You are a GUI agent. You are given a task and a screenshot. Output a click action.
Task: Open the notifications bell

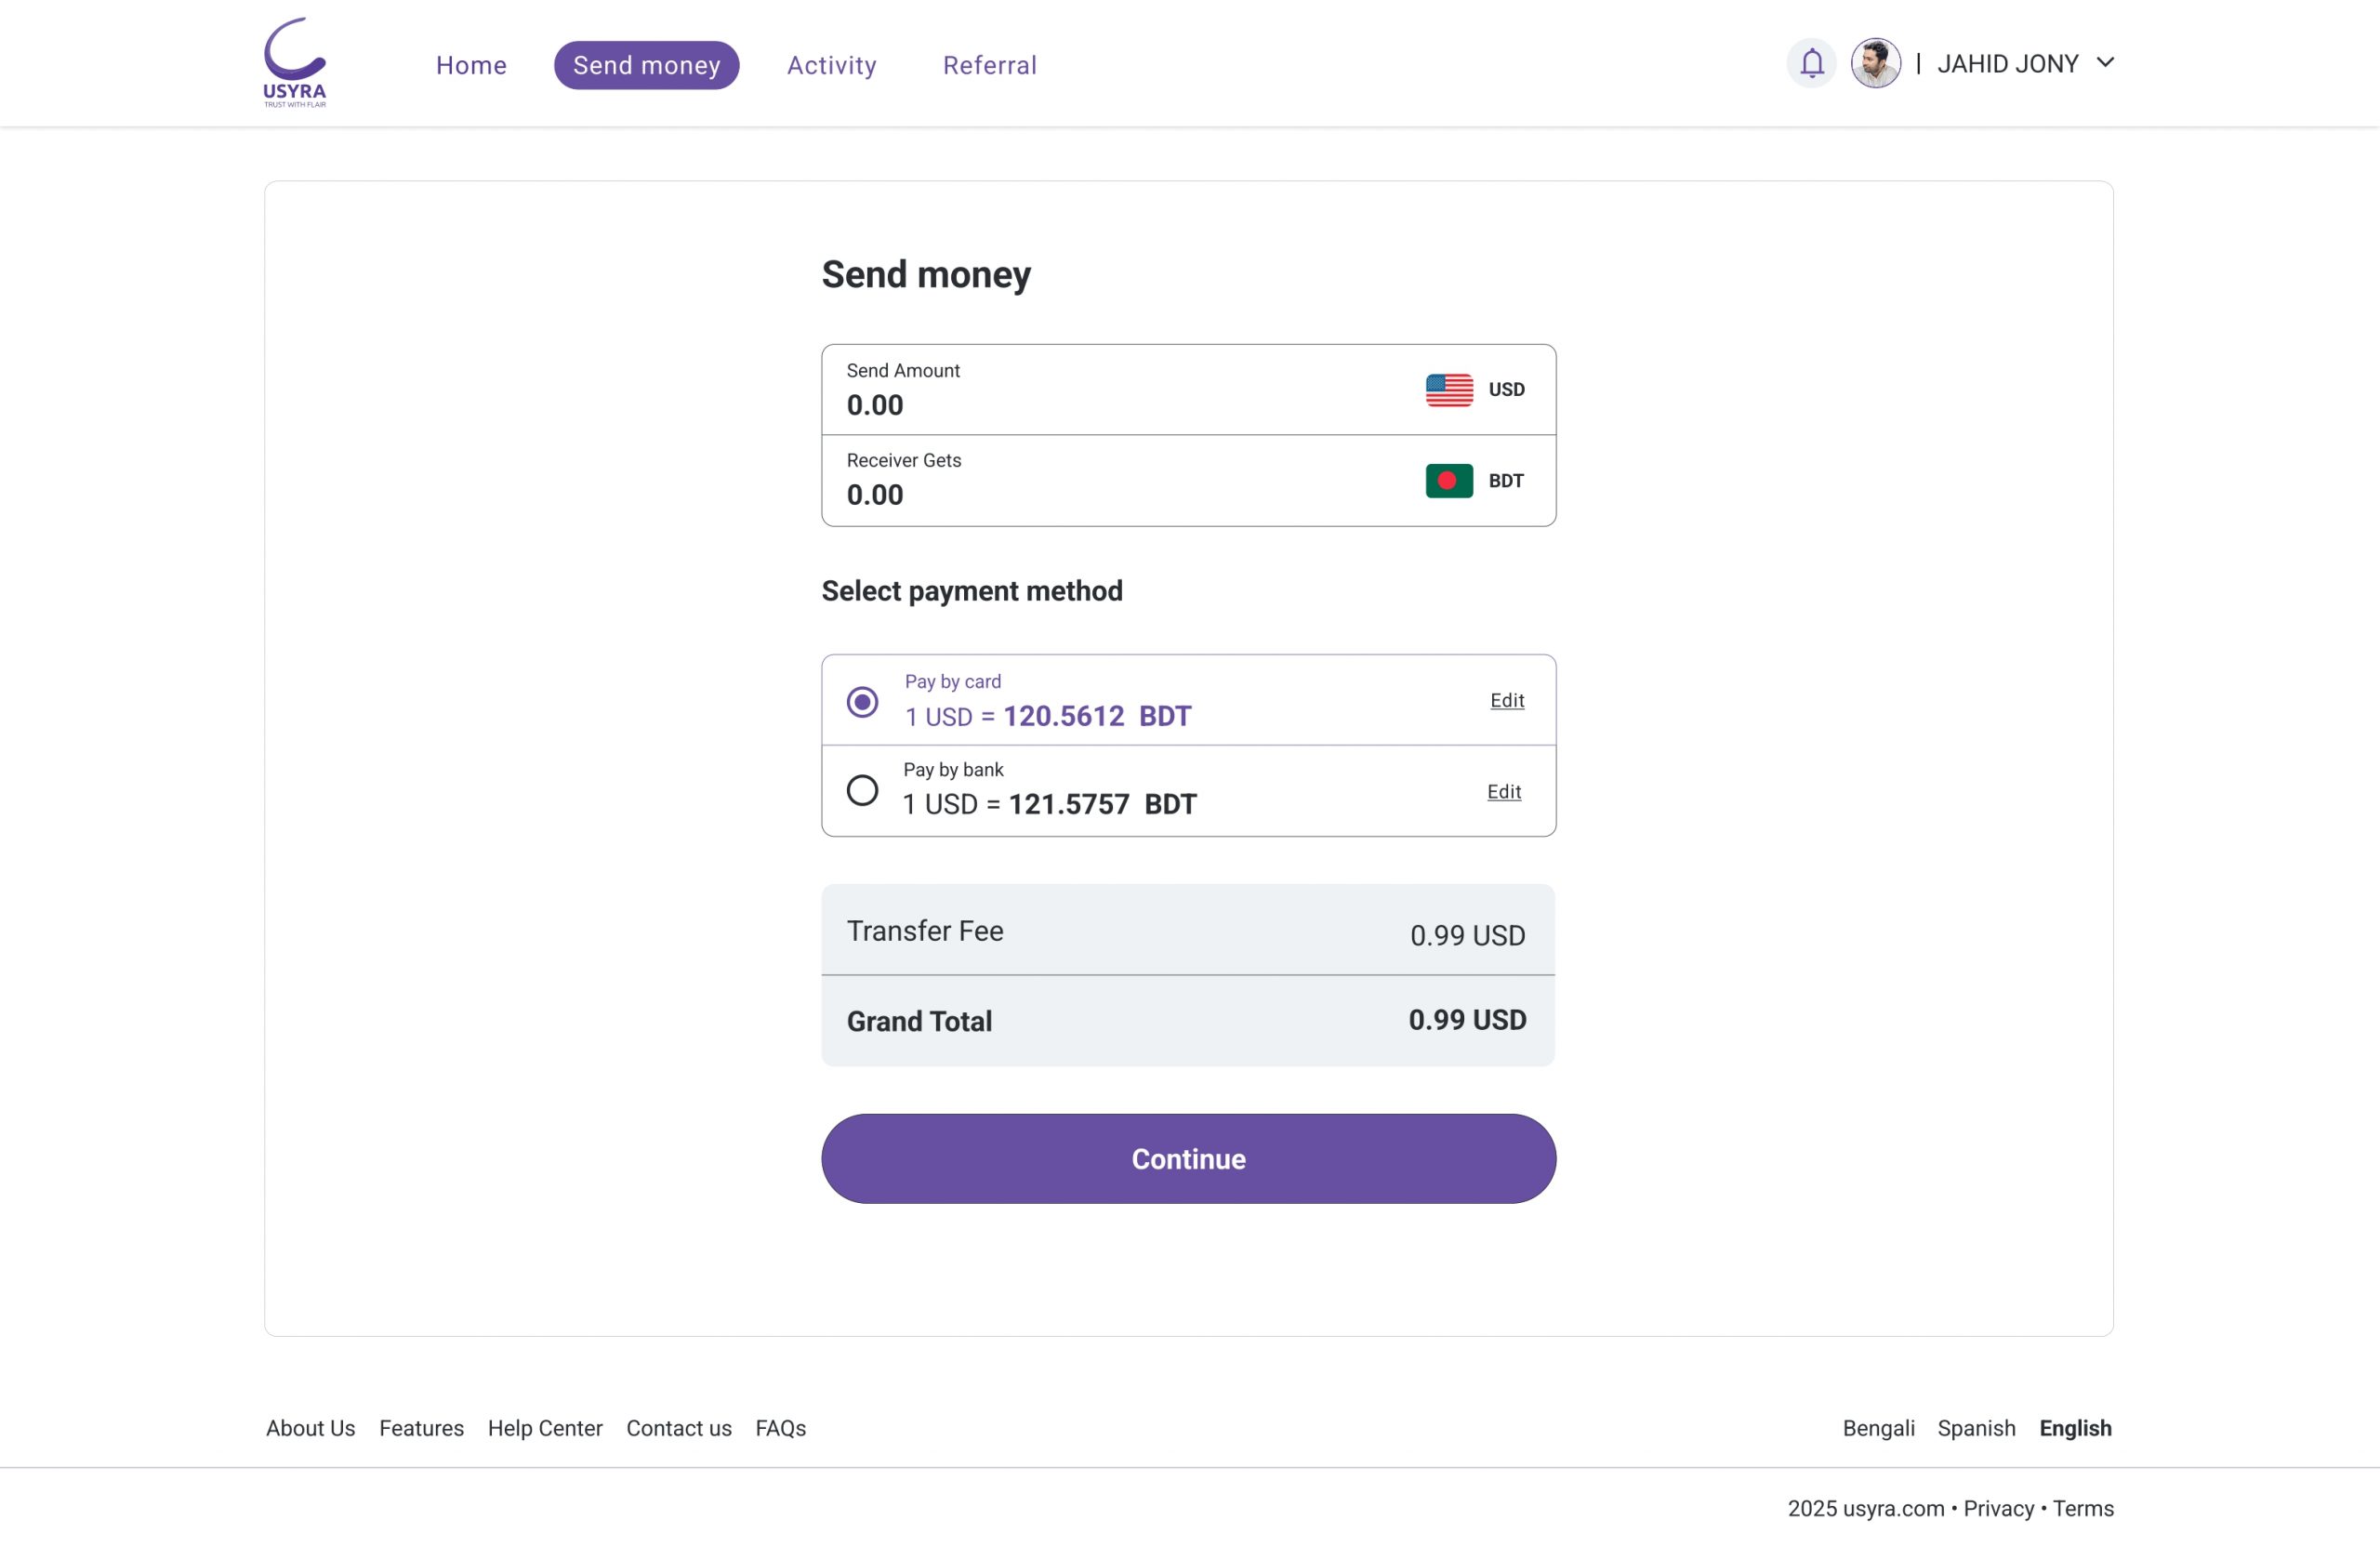tap(1811, 64)
